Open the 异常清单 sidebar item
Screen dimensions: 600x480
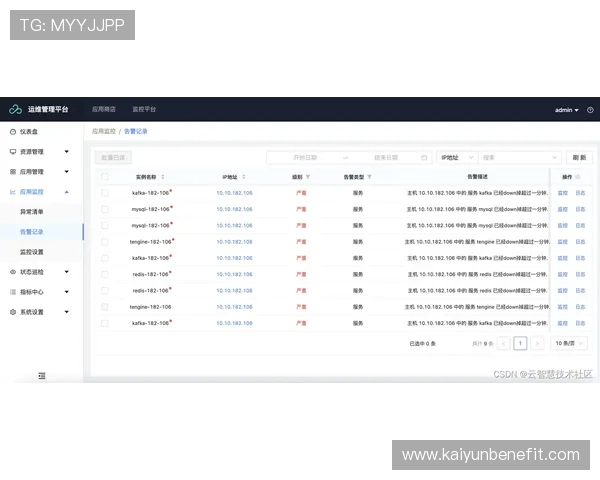pos(31,212)
